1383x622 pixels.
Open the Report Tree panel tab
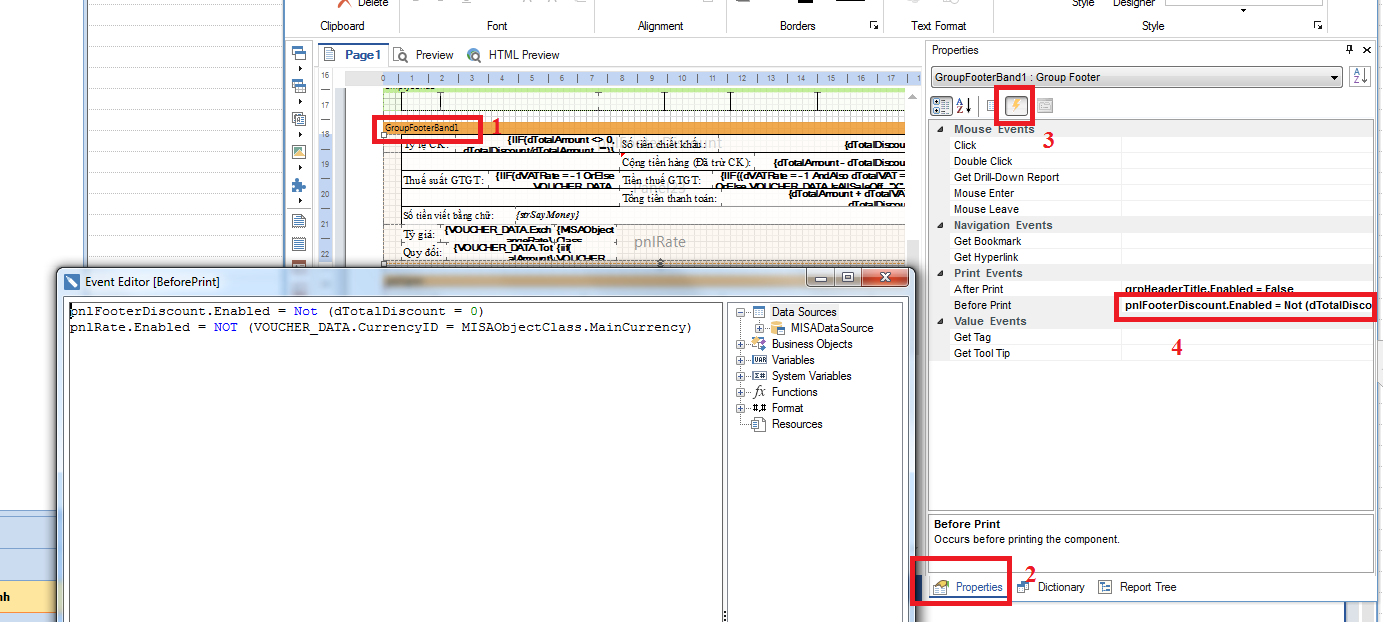click(x=1137, y=587)
